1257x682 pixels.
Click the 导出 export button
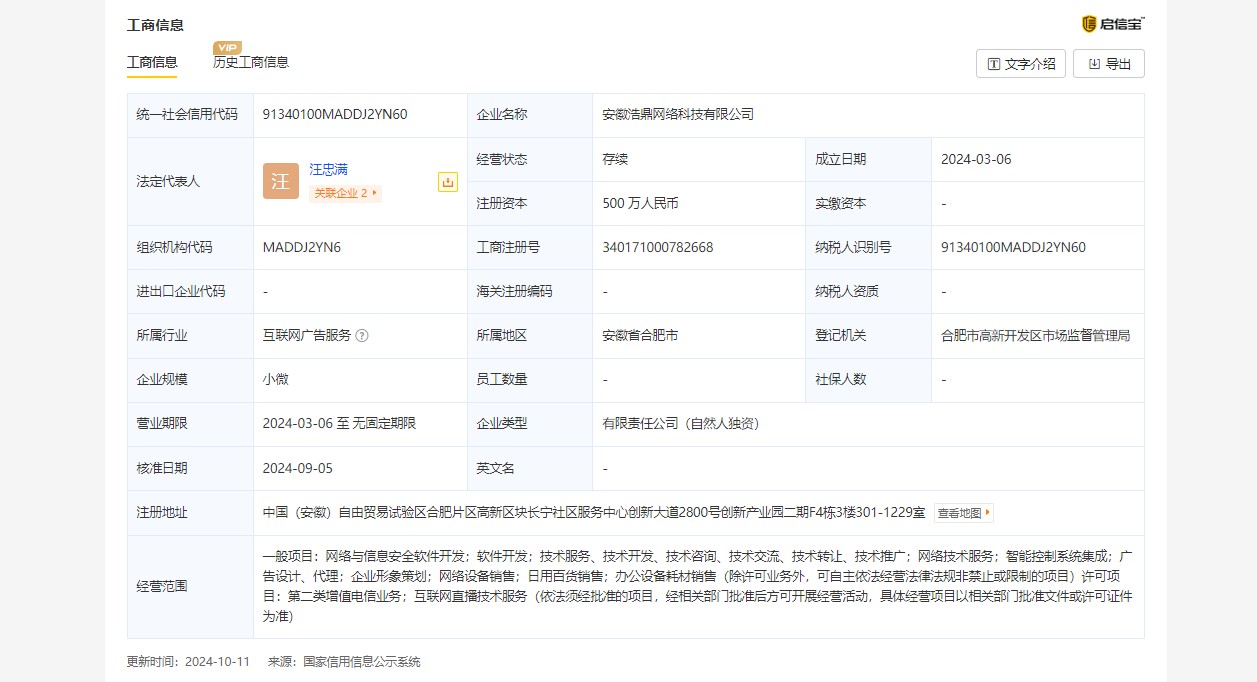1109,63
